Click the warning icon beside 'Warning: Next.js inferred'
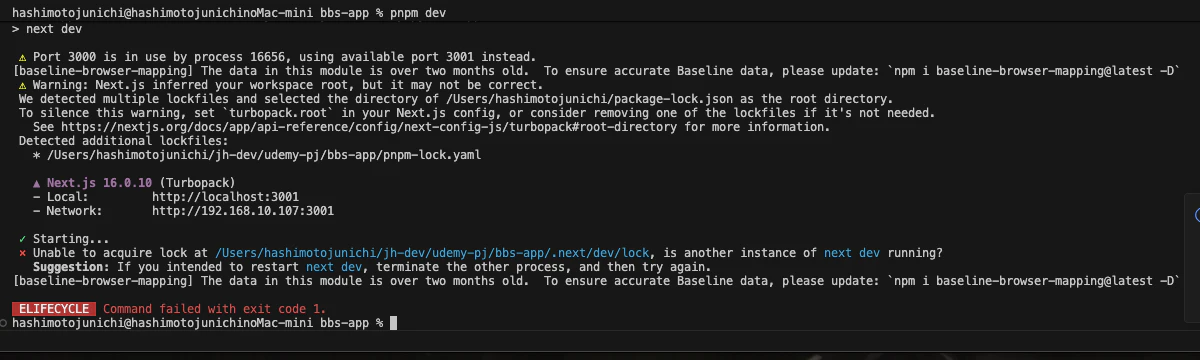The height and width of the screenshot is (360, 1200). 23,85
